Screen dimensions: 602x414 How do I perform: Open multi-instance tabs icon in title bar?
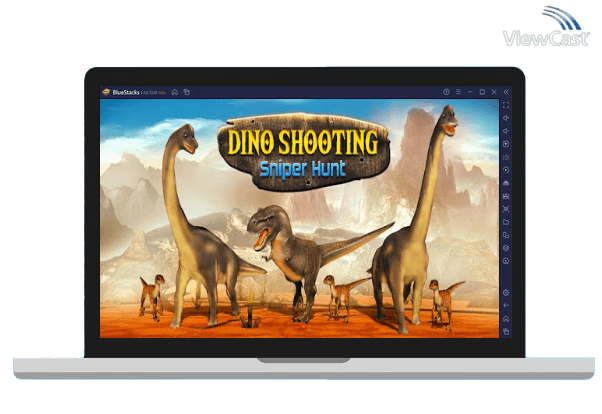[x=187, y=92]
